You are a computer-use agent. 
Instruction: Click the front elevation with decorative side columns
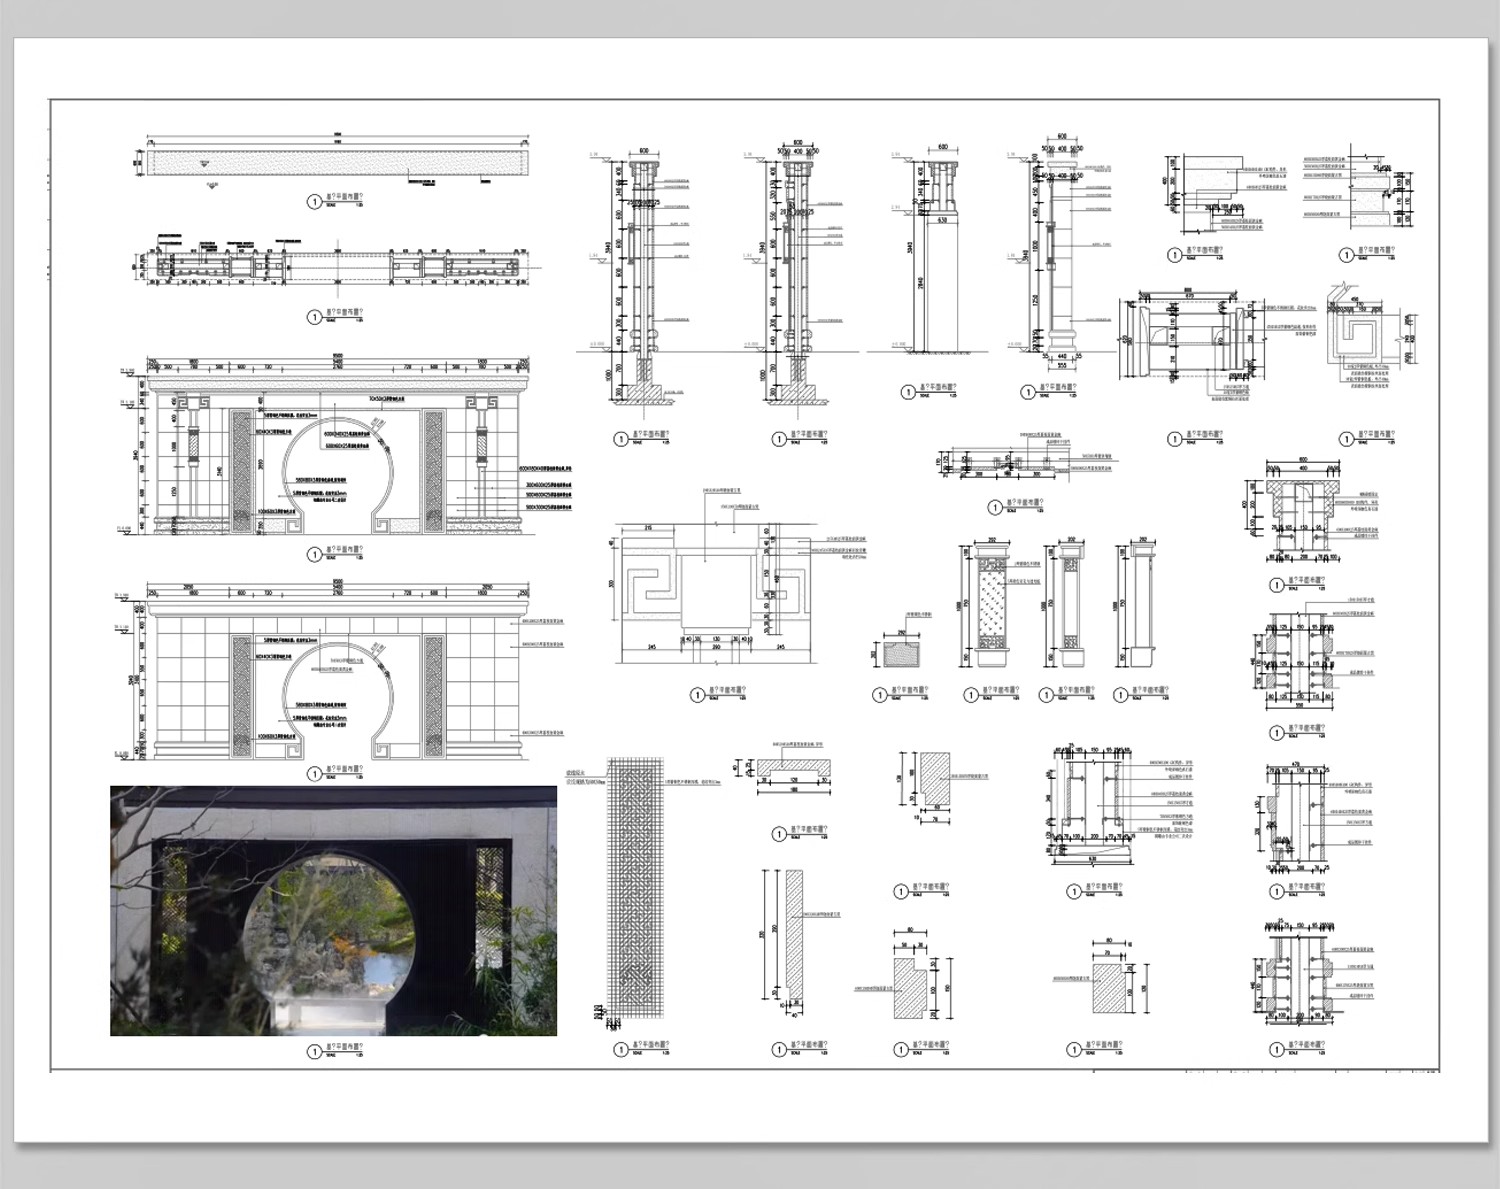(x=336, y=446)
